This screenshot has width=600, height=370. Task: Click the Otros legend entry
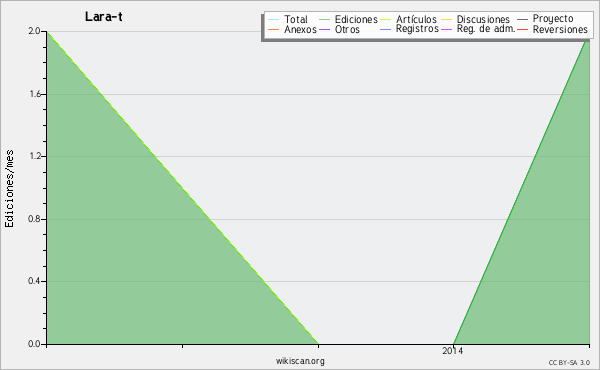tap(347, 29)
